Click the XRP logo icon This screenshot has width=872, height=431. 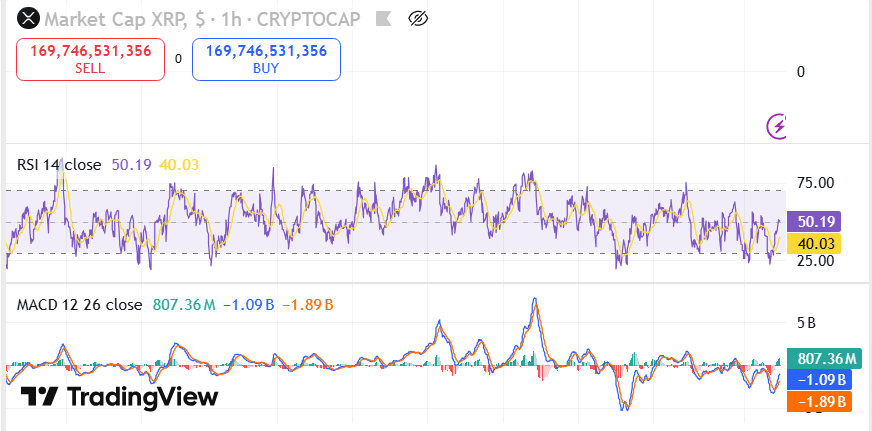28,19
